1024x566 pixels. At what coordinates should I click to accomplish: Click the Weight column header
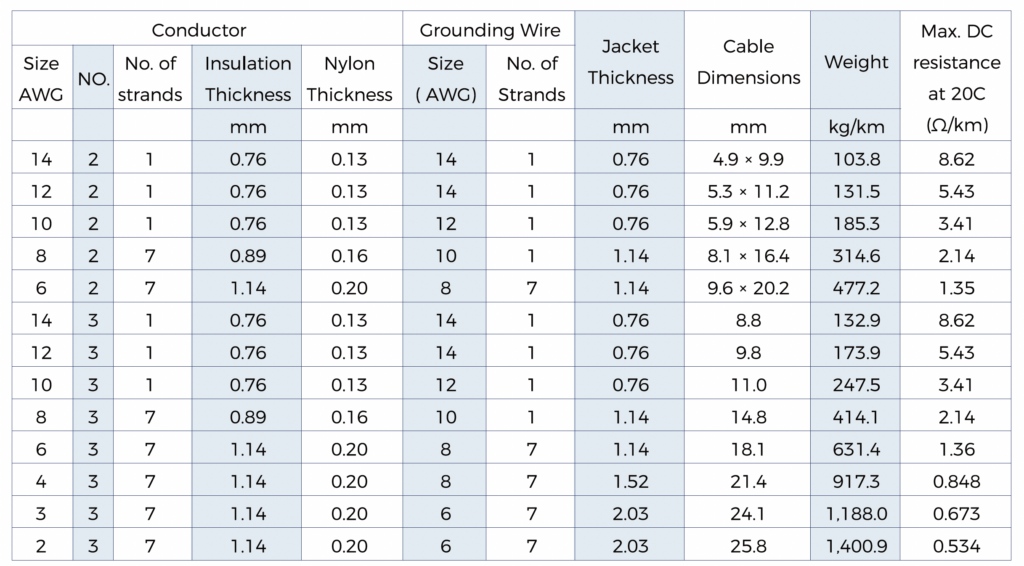point(856,62)
